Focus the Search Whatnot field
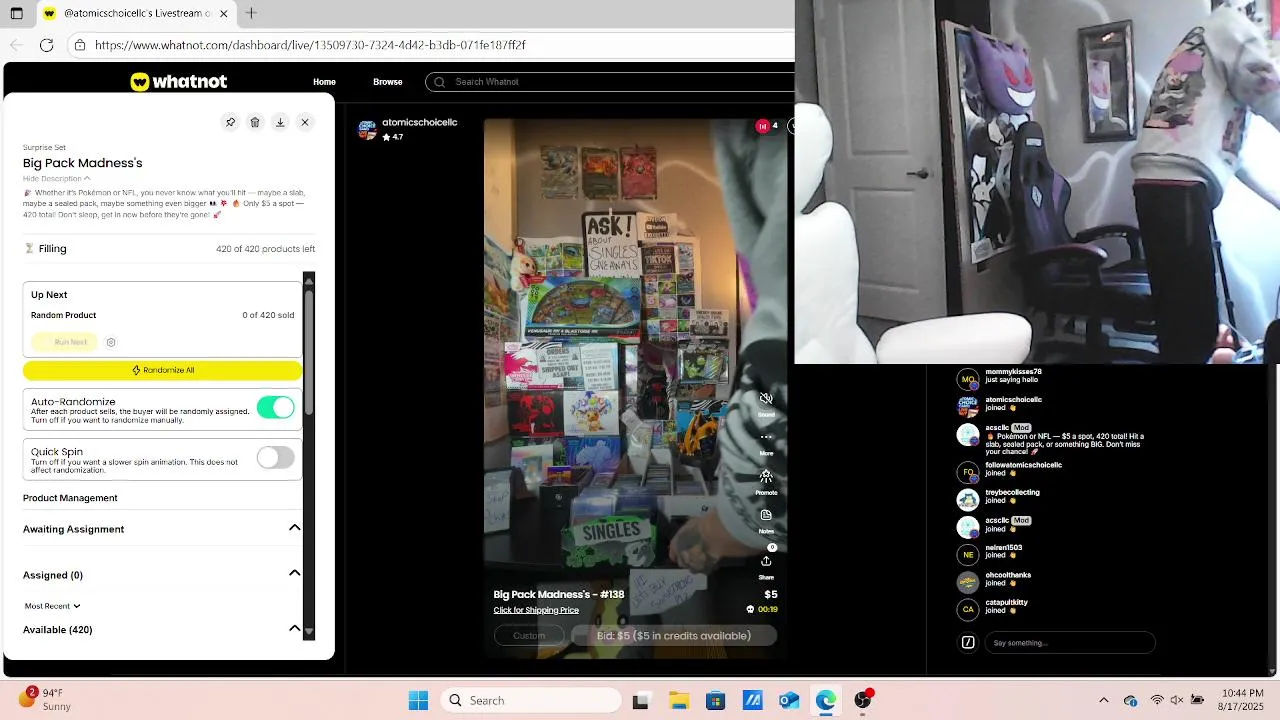1280x720 pixels. click(610, 82)
